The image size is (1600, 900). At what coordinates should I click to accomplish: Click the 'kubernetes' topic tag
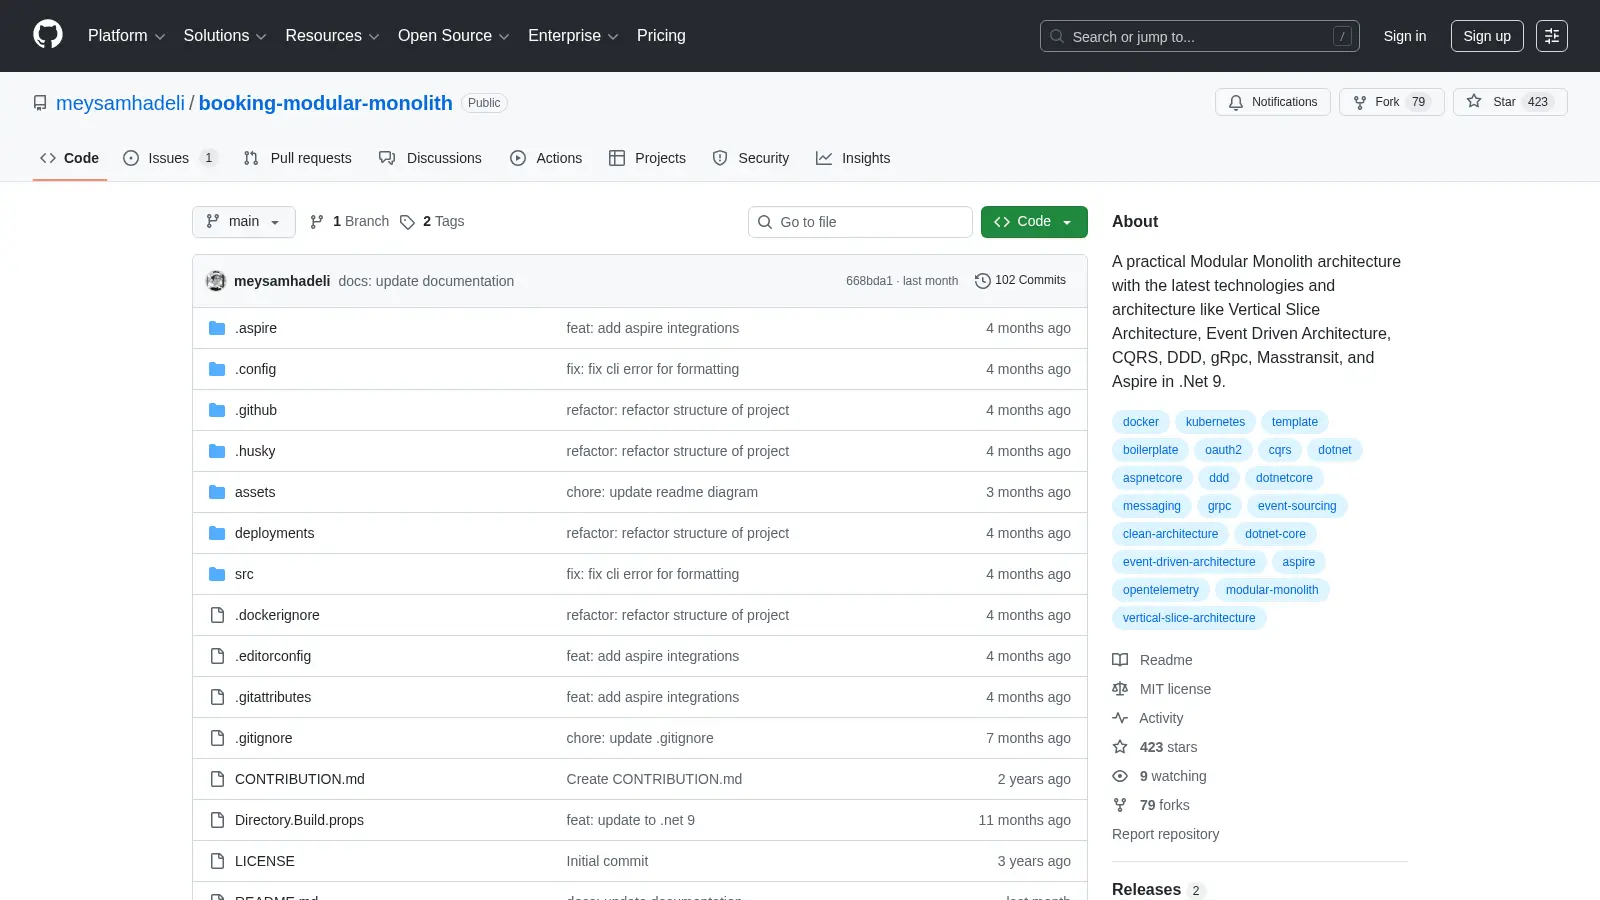1215,422
